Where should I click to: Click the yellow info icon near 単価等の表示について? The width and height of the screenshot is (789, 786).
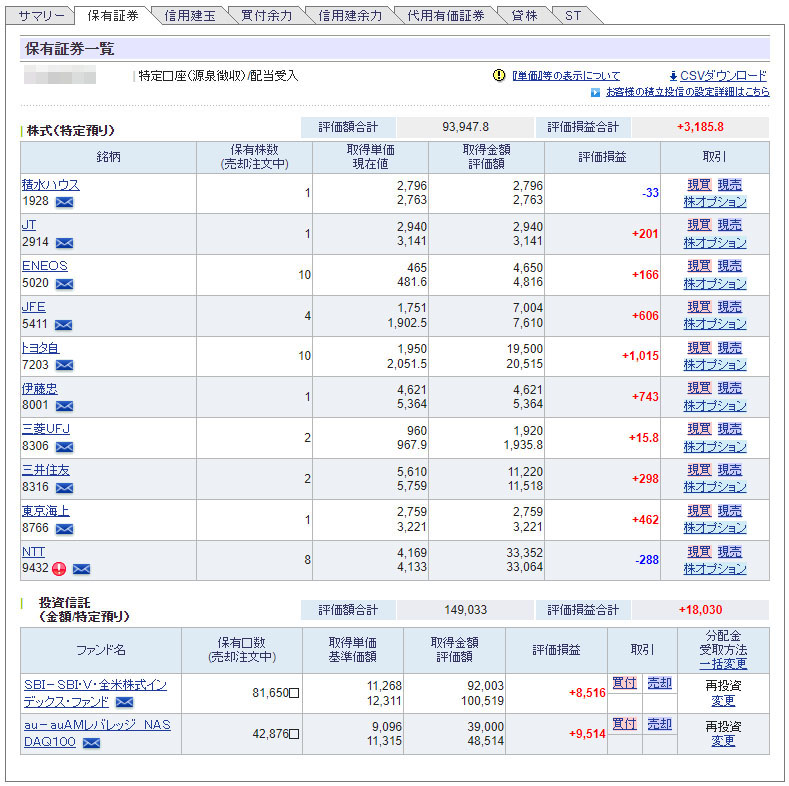[499, 76]
